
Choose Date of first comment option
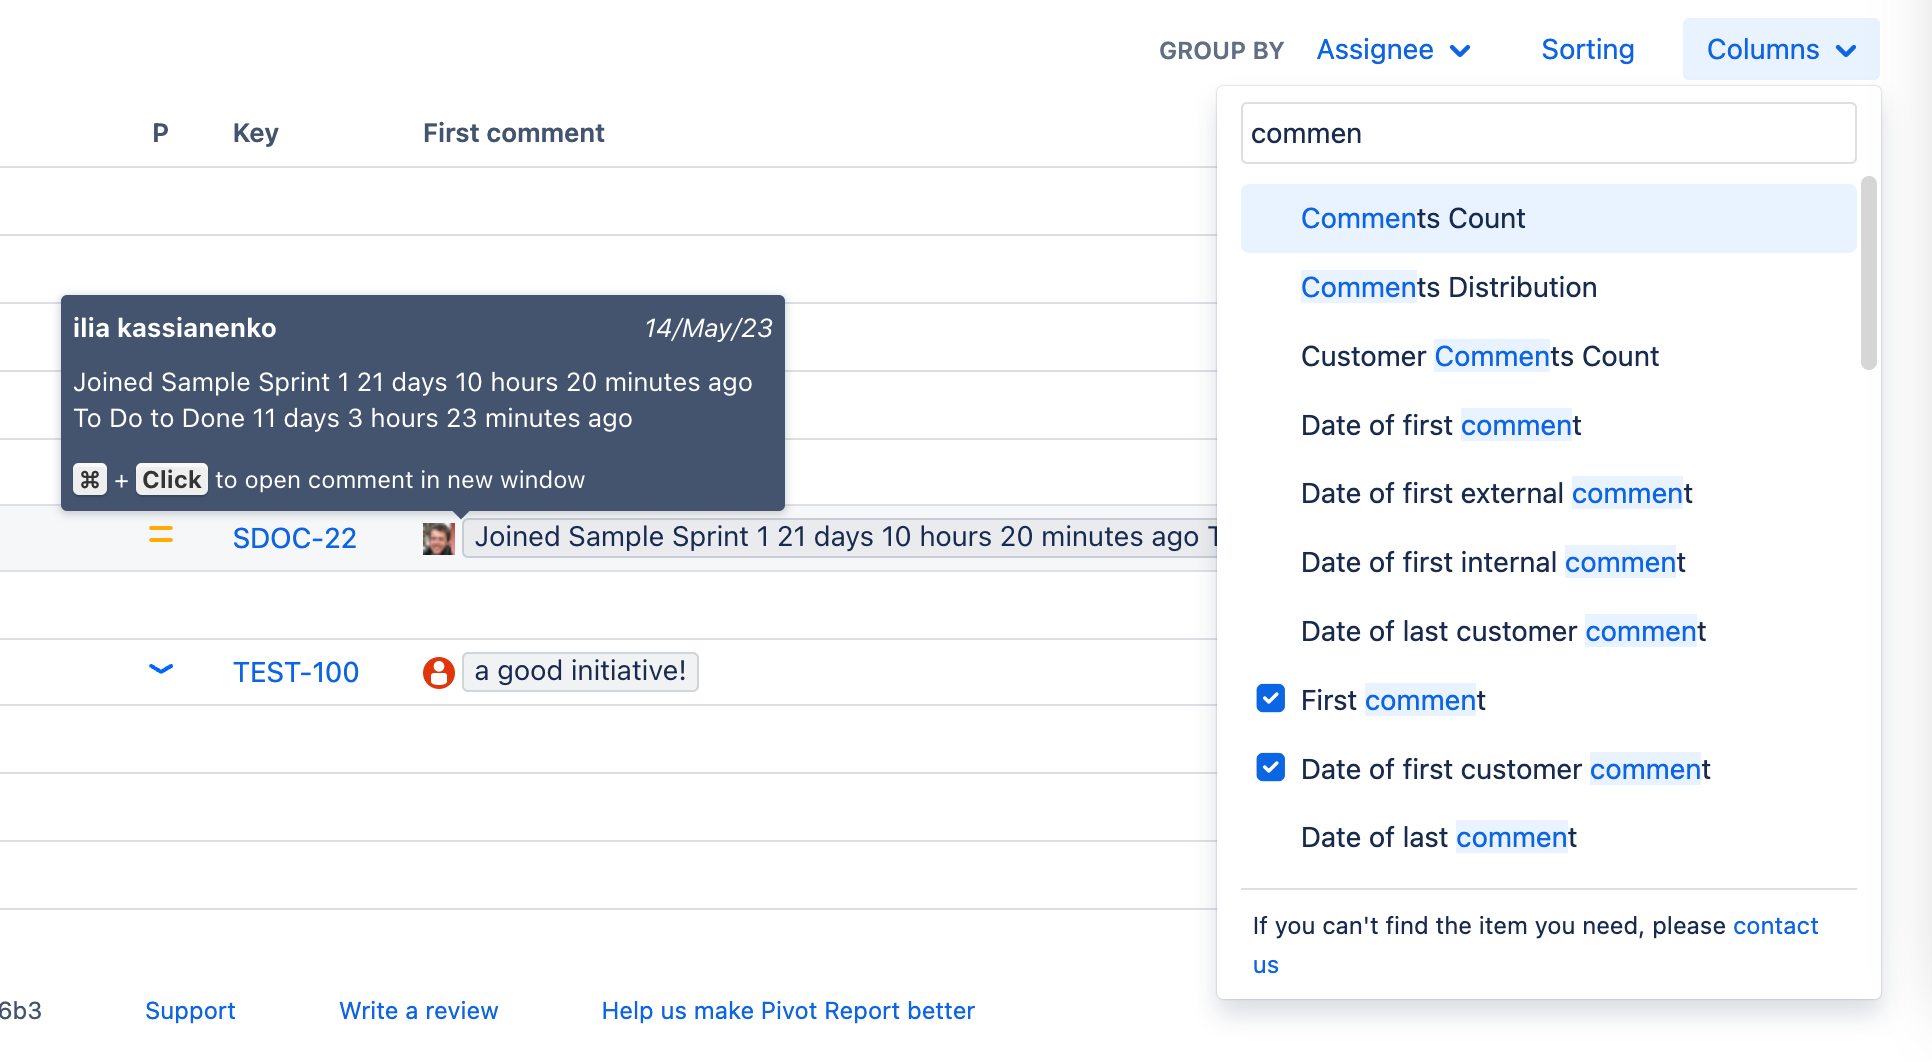(x=1548, y=425)
